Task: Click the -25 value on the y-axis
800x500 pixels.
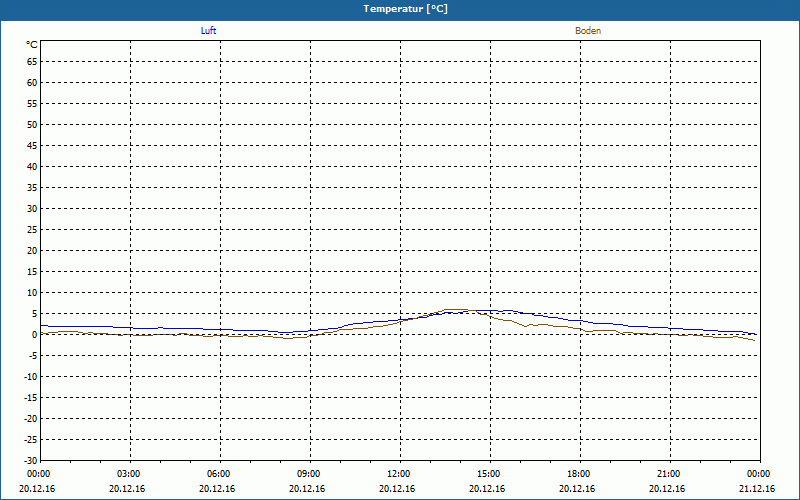Action: click(x=31, y=440)
